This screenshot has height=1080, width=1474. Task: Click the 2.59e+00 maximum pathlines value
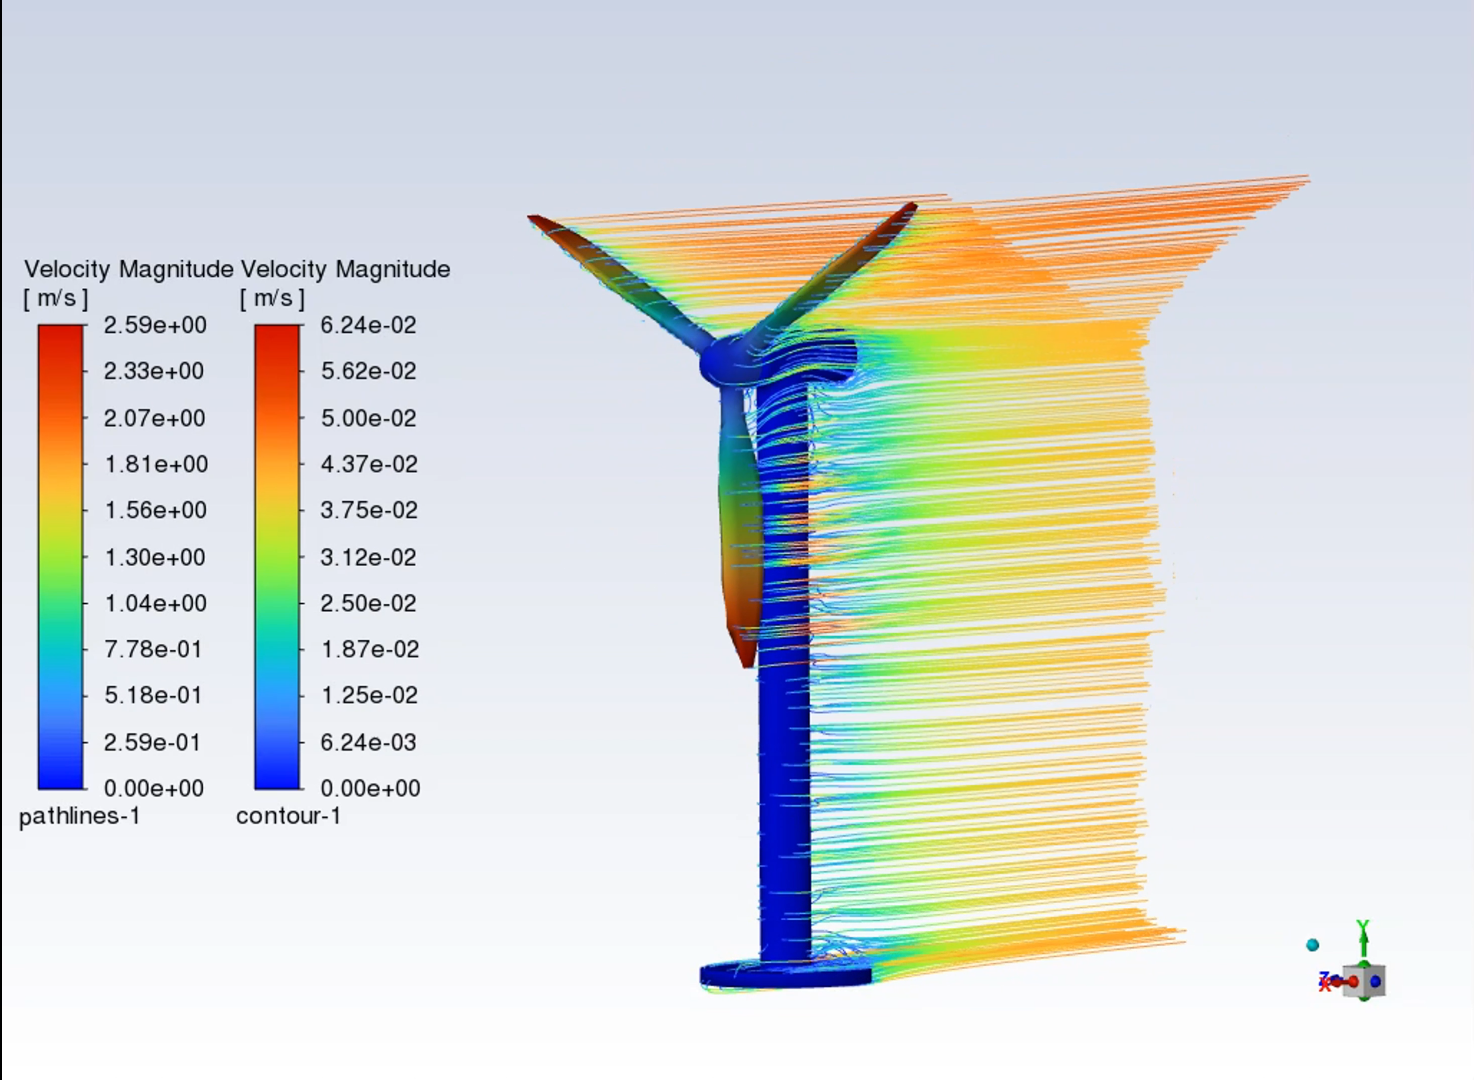tap(155, 325)
